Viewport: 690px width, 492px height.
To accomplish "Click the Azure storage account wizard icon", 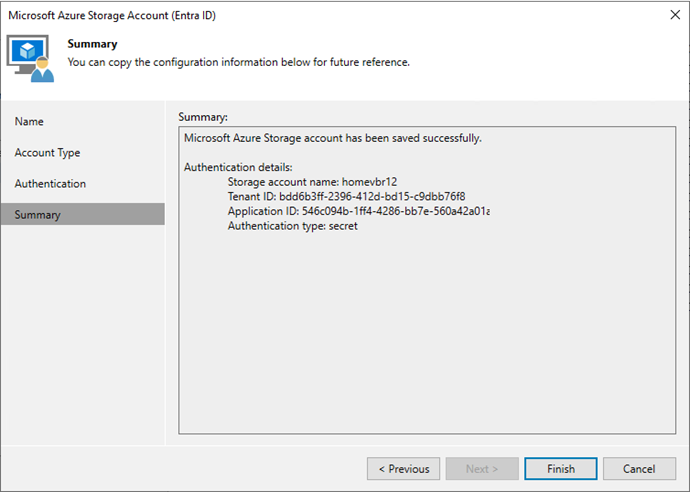I will 30,59.
